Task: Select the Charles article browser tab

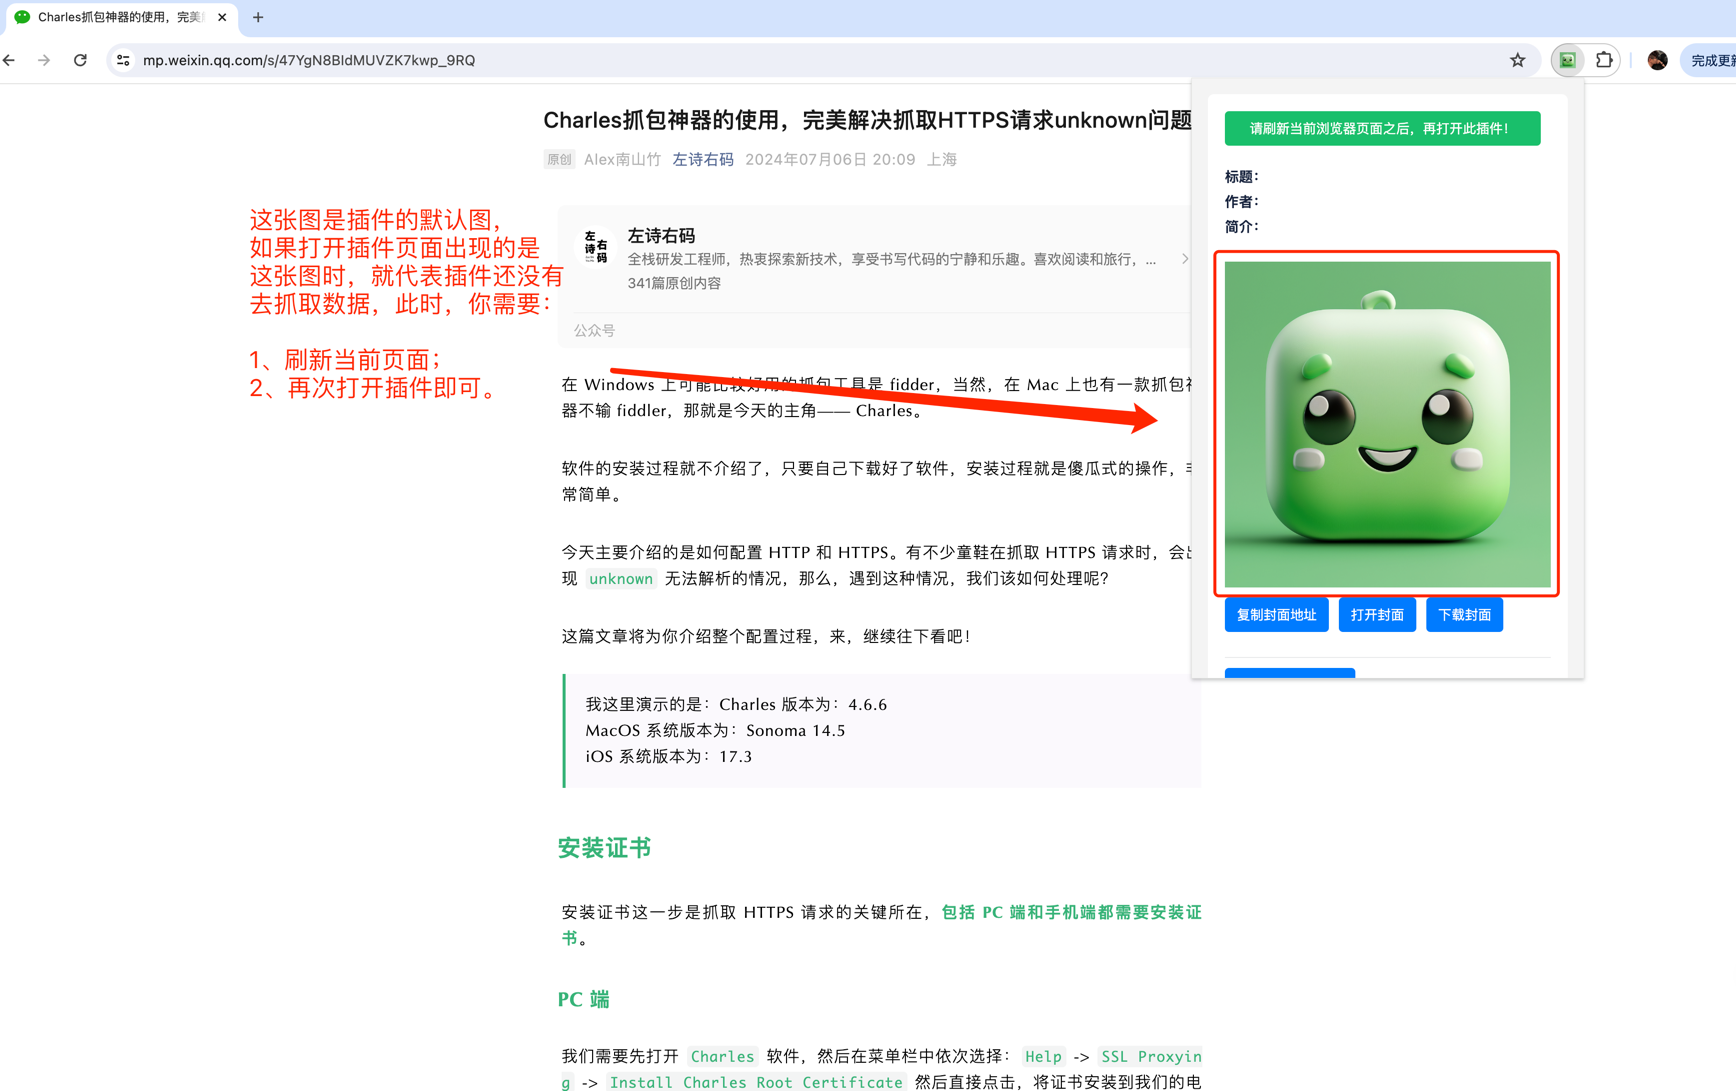Action: [120, 17]
